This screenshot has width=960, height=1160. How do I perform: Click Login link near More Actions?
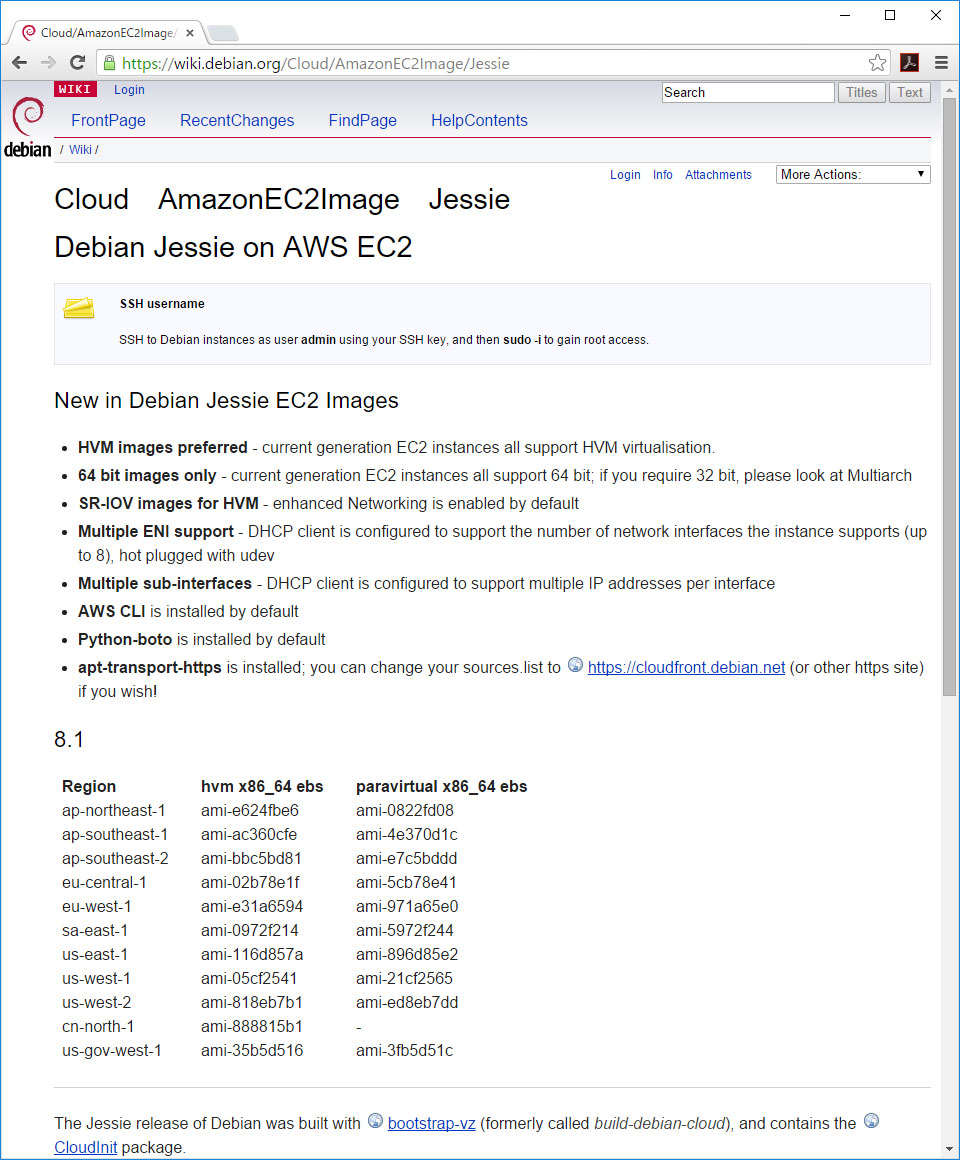pos(625,175)
